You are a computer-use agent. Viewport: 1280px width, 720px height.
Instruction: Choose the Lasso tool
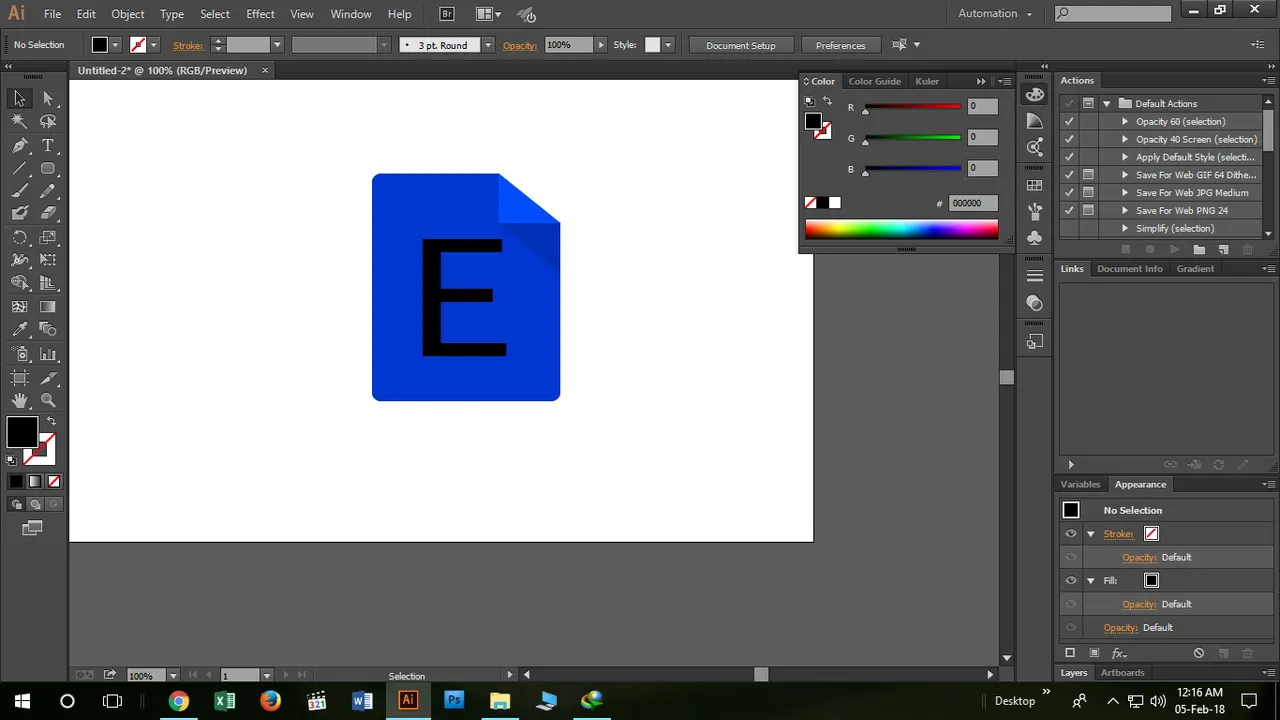(x=48, y=121)
